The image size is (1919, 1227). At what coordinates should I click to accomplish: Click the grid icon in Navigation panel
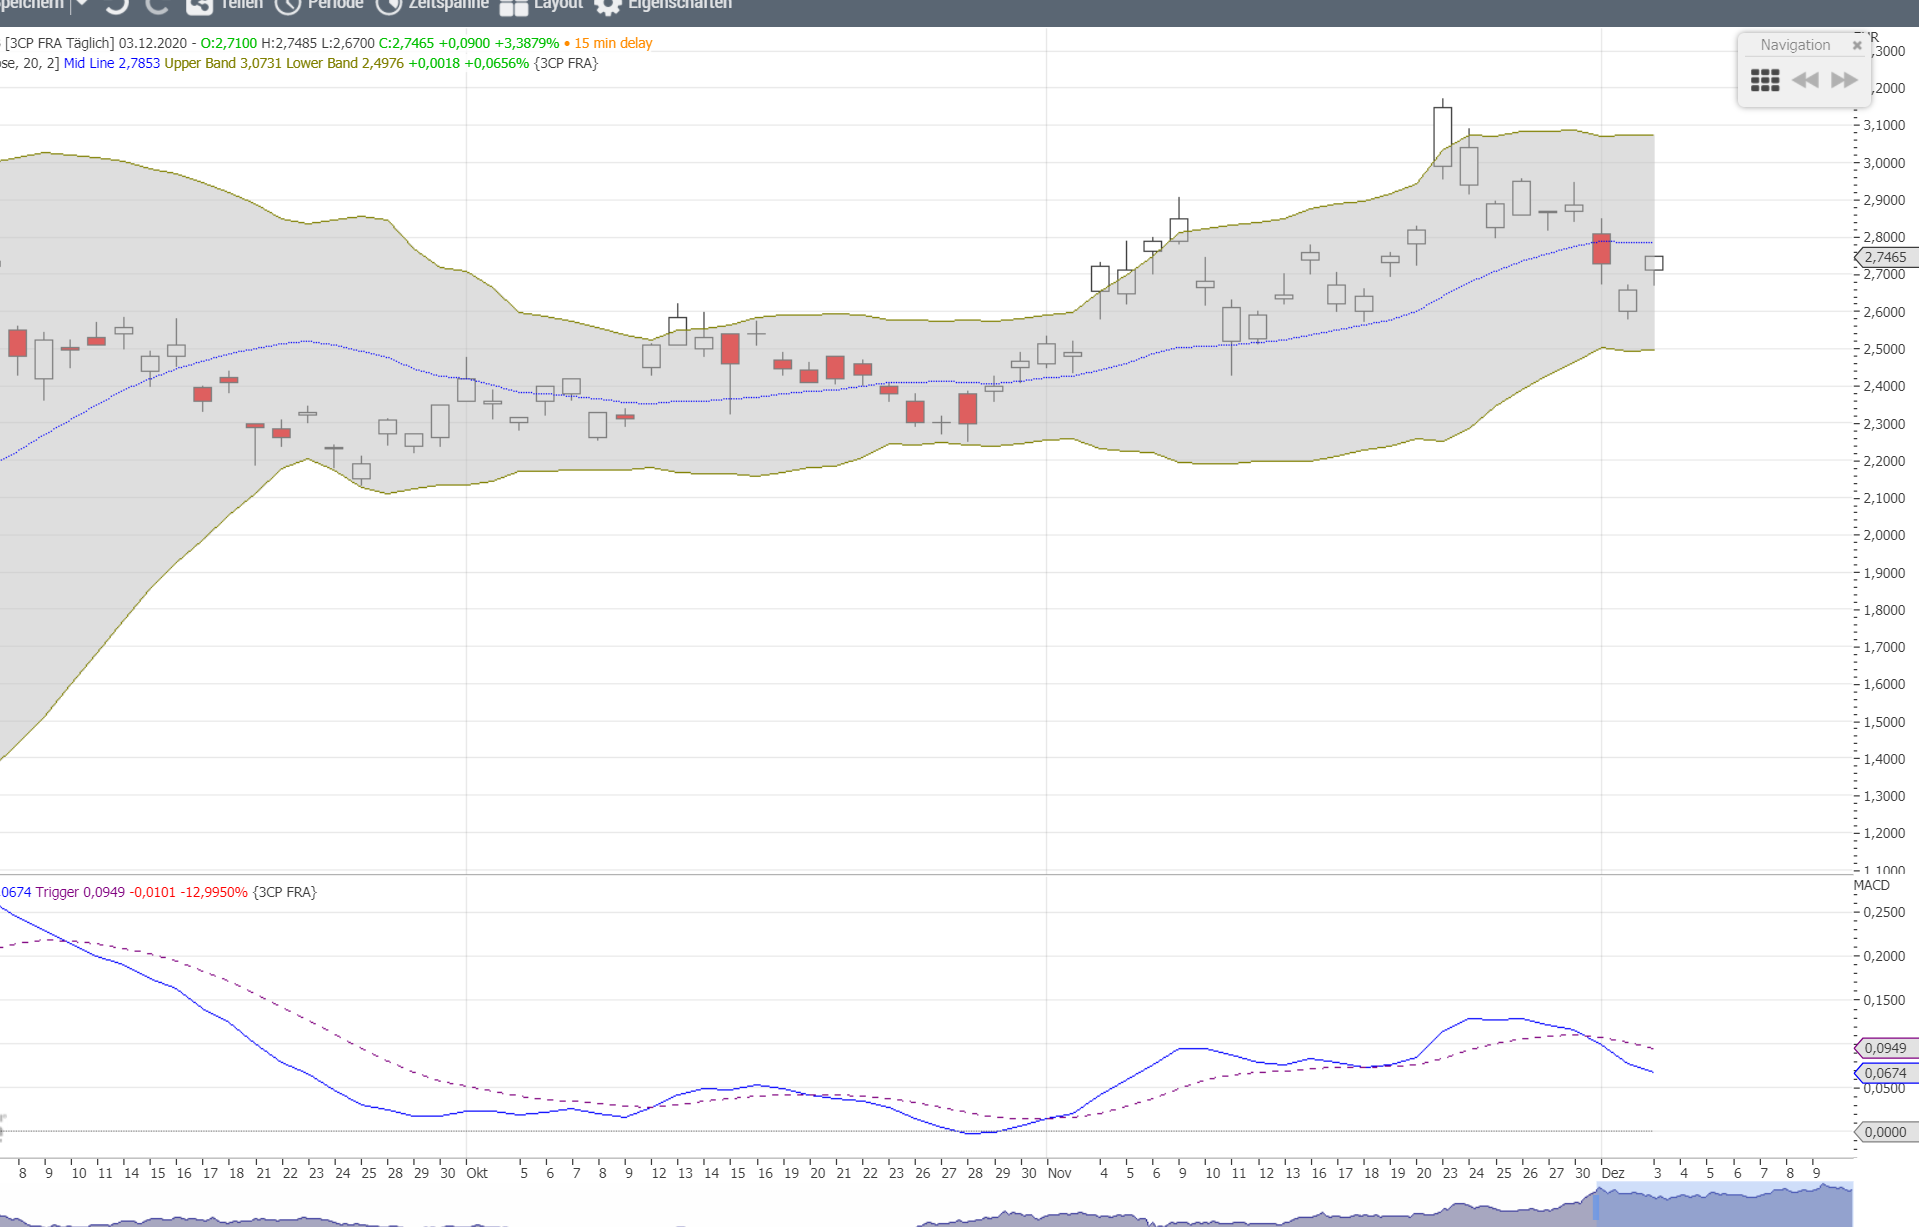click(x=1764, y=80)
